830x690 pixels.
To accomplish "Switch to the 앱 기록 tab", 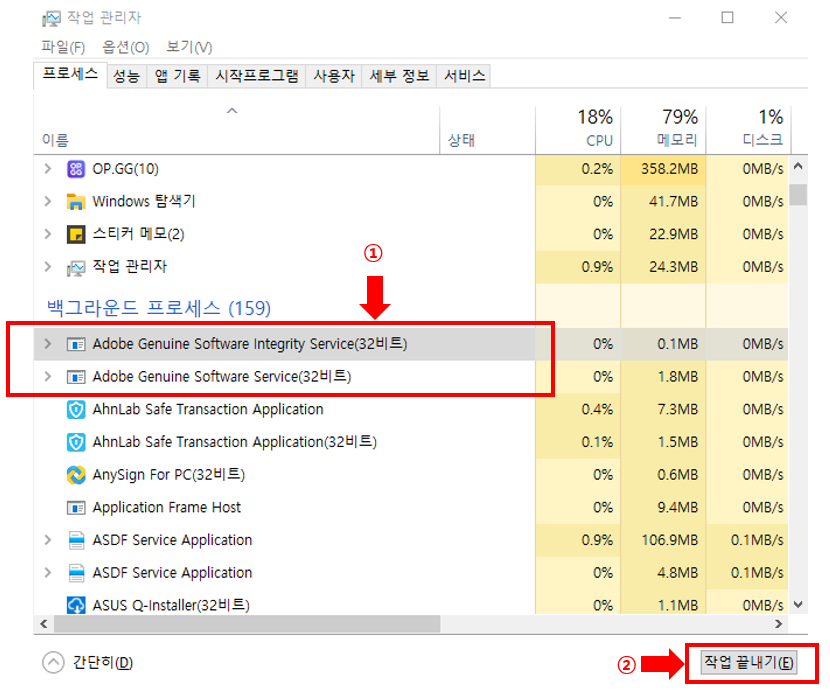I will 177,76.
